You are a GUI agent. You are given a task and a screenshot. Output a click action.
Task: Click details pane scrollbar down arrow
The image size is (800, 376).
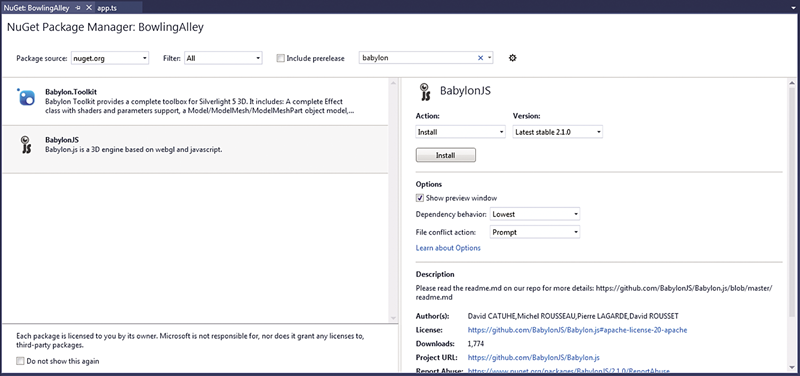pos(792,368)
